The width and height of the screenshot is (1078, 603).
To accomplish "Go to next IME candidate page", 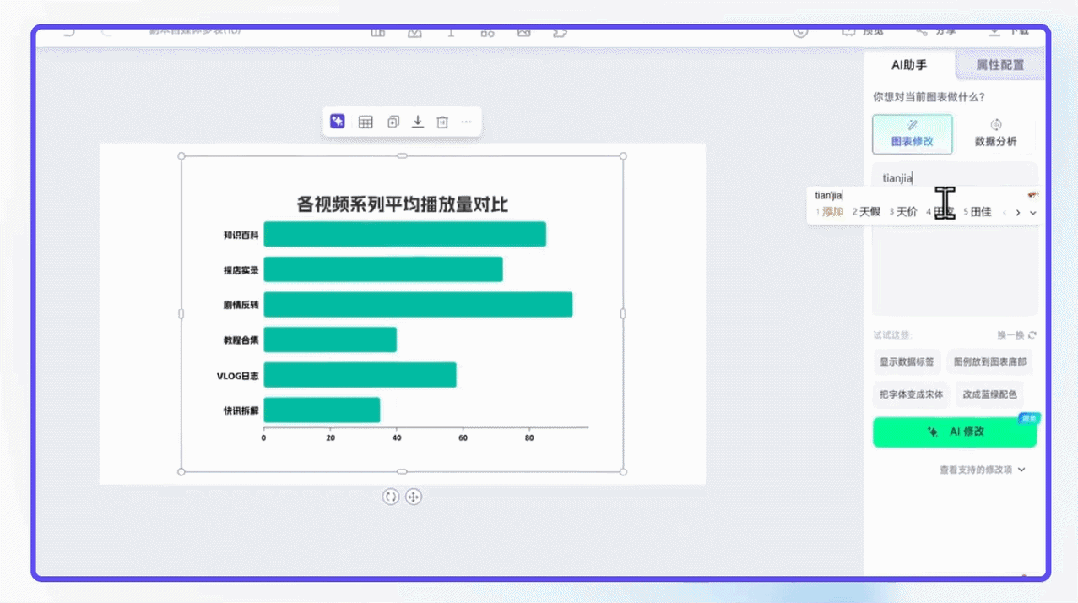I will coord(1018,212).
